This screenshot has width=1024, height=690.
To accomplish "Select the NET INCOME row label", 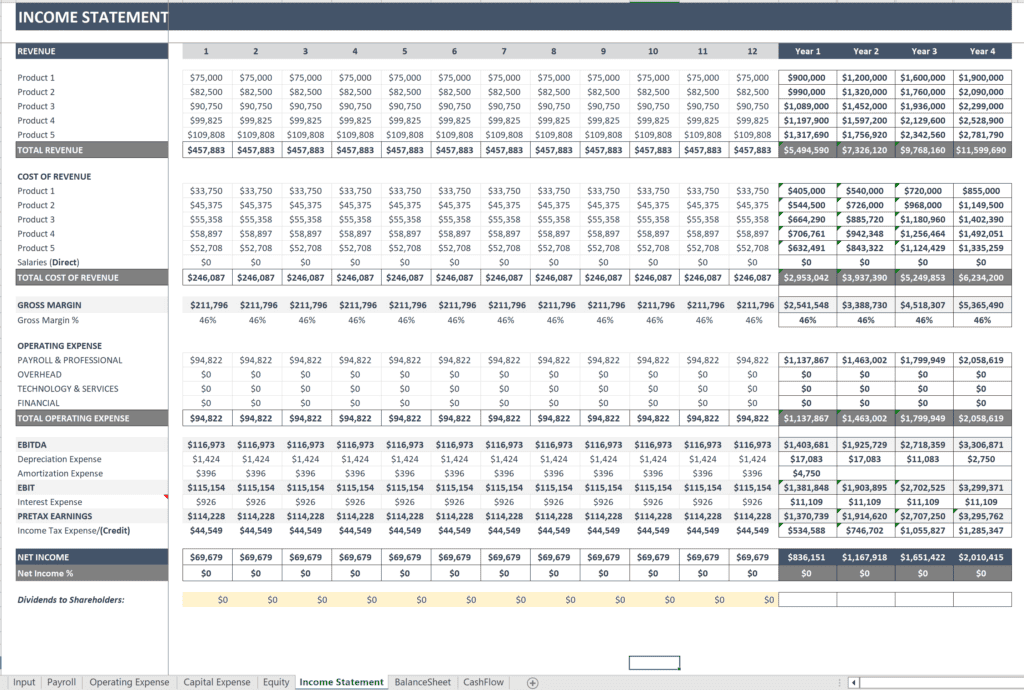I will click(x=92, y=557).
